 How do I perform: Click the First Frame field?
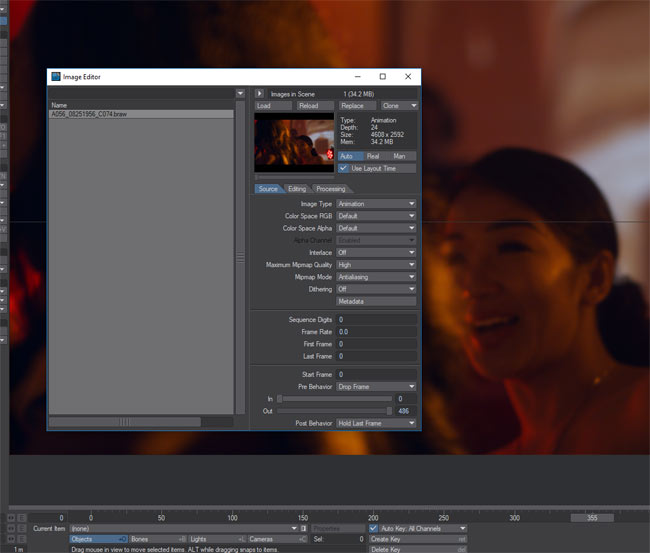click(x=376, y=344)
